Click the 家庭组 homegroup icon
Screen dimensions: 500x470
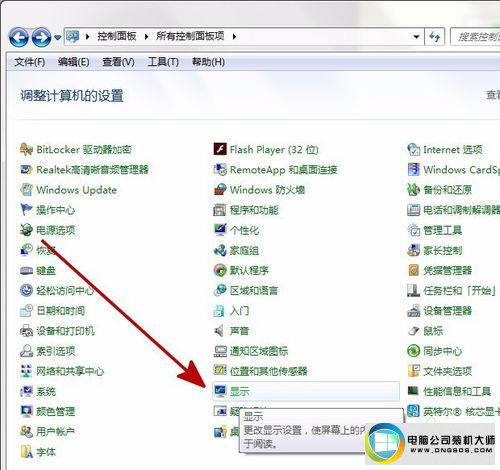click(220, 250)
